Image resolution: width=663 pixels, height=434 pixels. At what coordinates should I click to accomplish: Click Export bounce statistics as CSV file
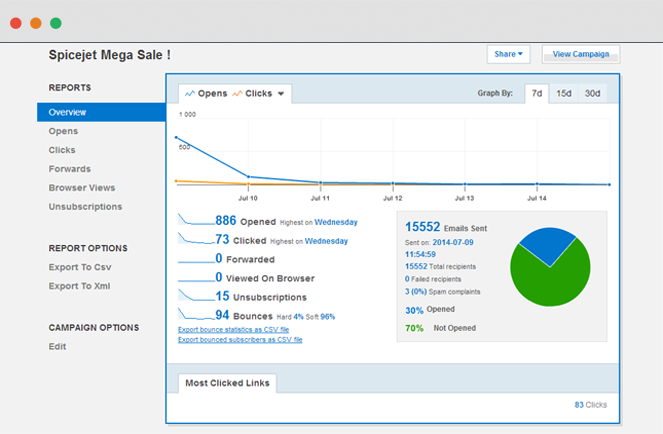pyautogui.click(x=233, y=330)
